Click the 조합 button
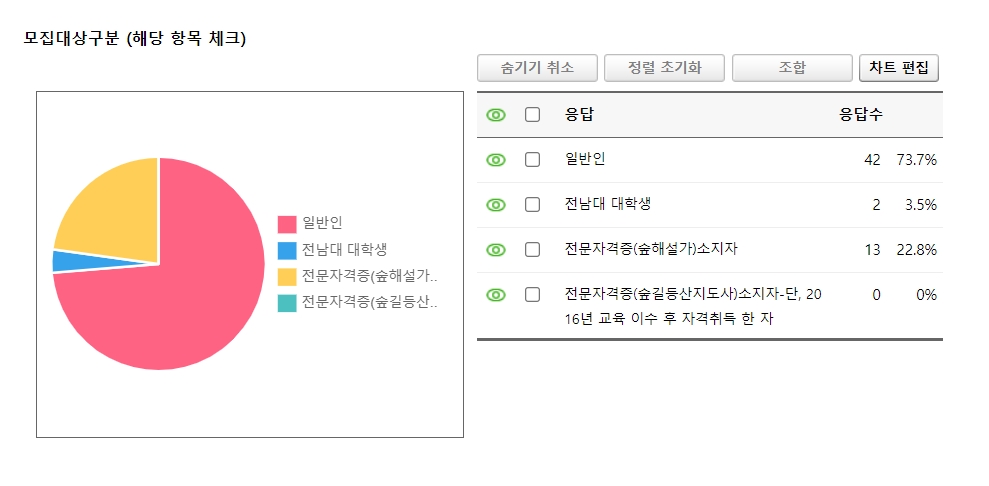989x486 pixels. tap(792, 68)
